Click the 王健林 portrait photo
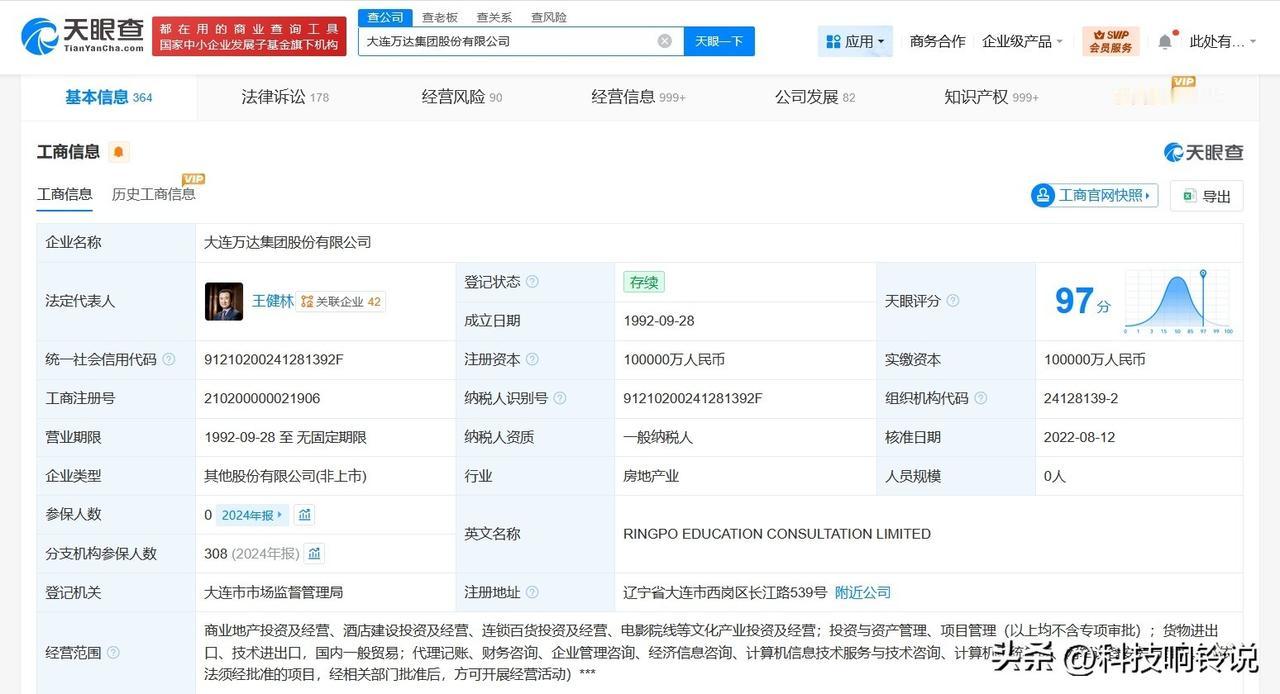This screenshot has height=694, width=1280. point(224,301)
